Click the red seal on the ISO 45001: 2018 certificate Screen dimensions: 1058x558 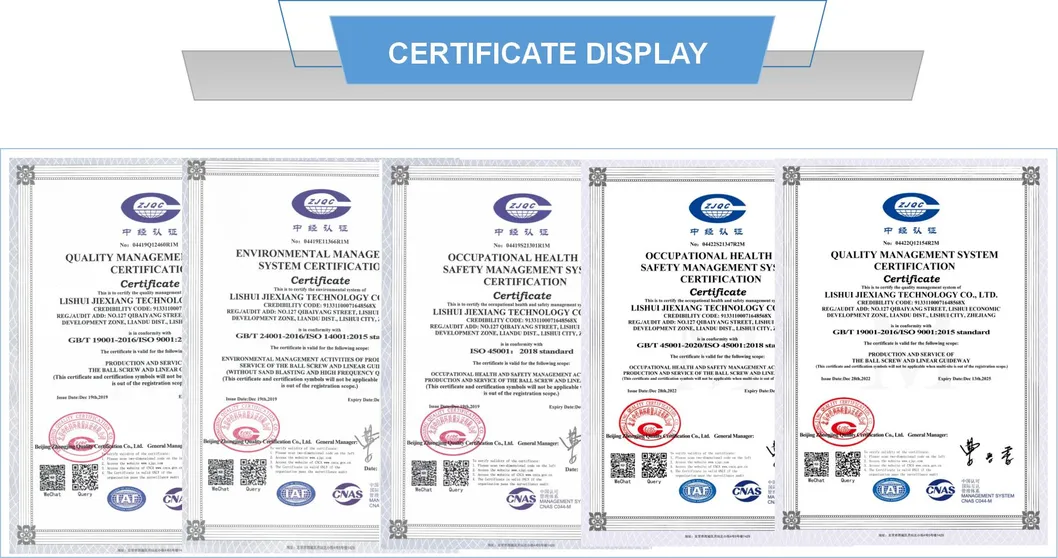coord(453,432)
